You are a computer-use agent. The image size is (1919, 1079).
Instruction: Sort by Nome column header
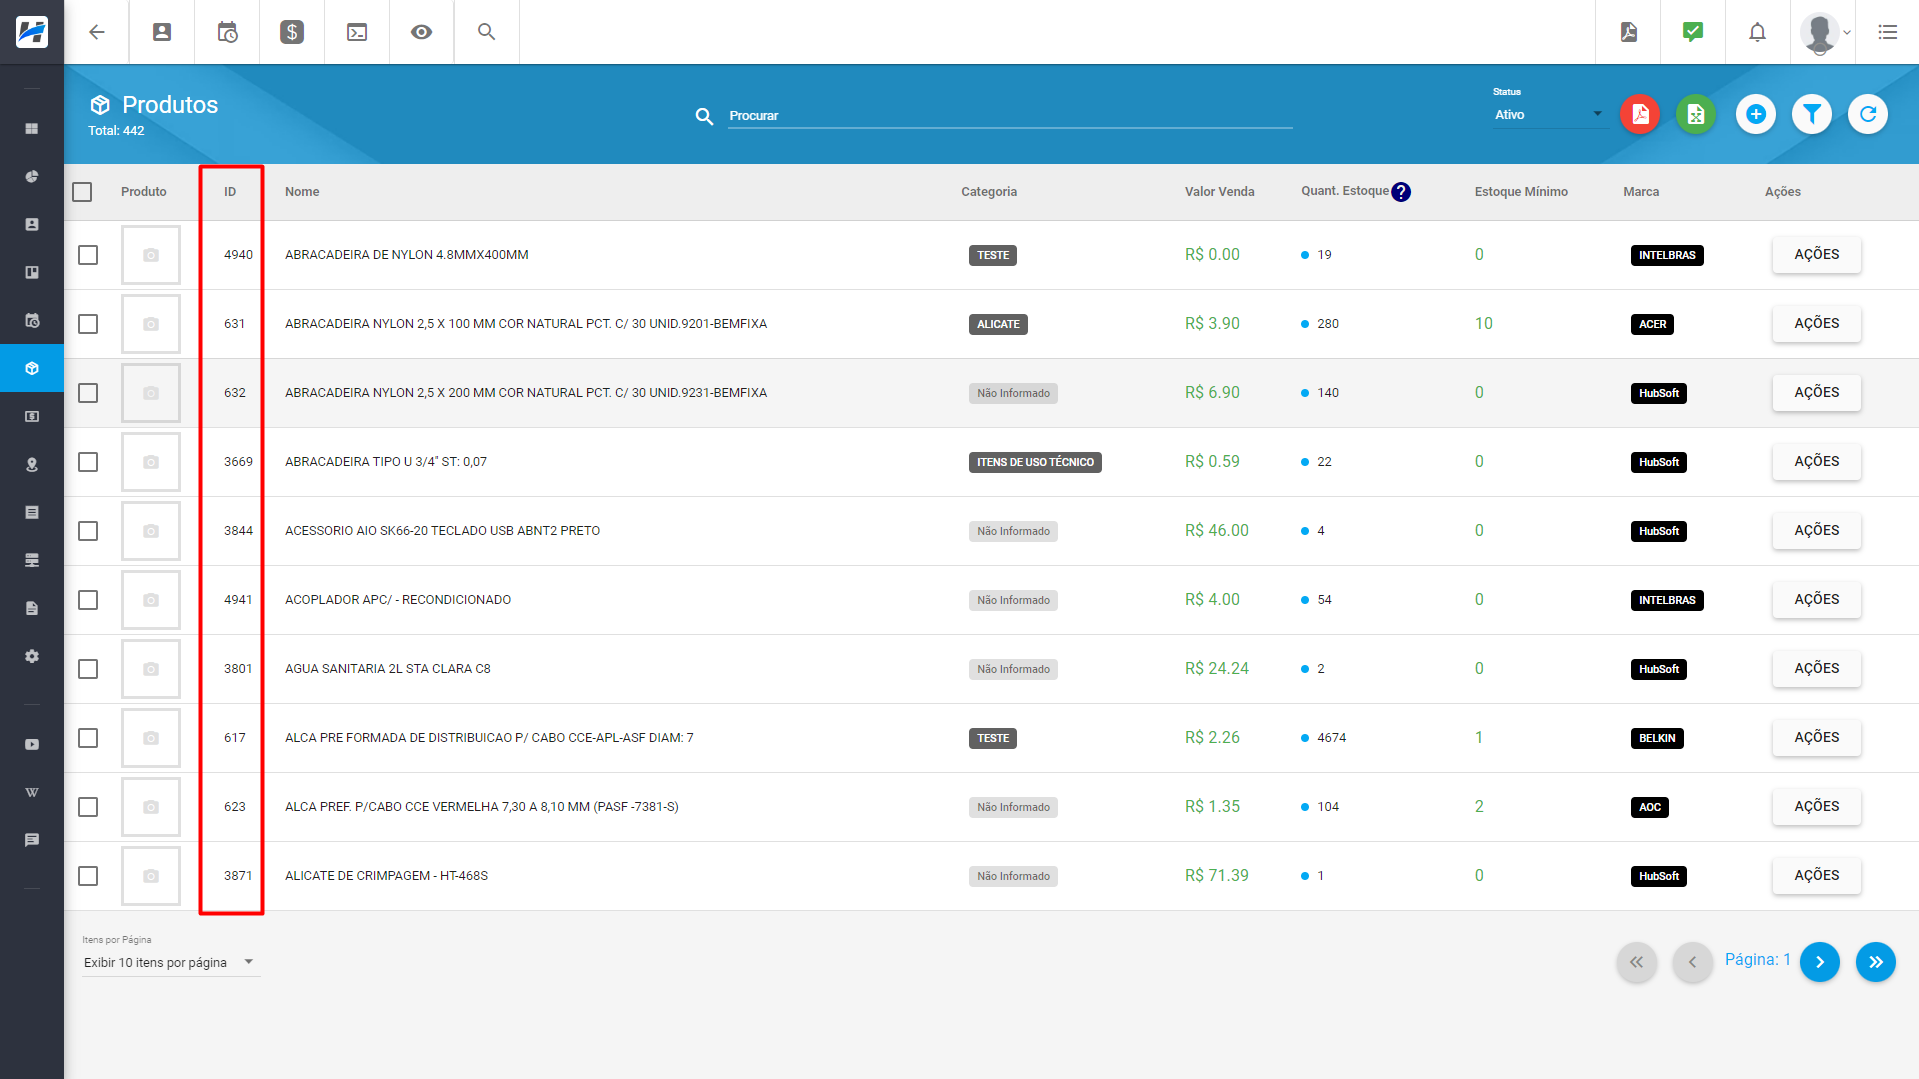[302, 192]
